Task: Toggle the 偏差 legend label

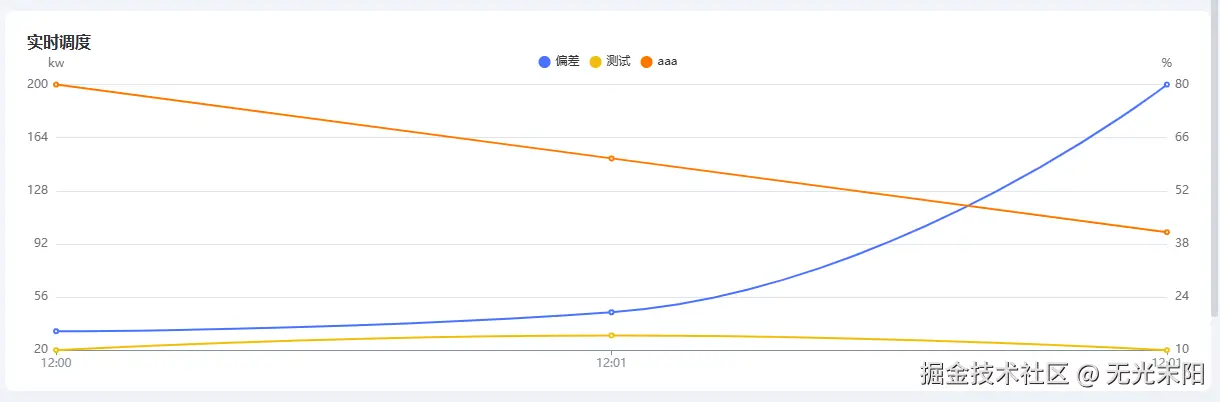Action: point(567,62)
